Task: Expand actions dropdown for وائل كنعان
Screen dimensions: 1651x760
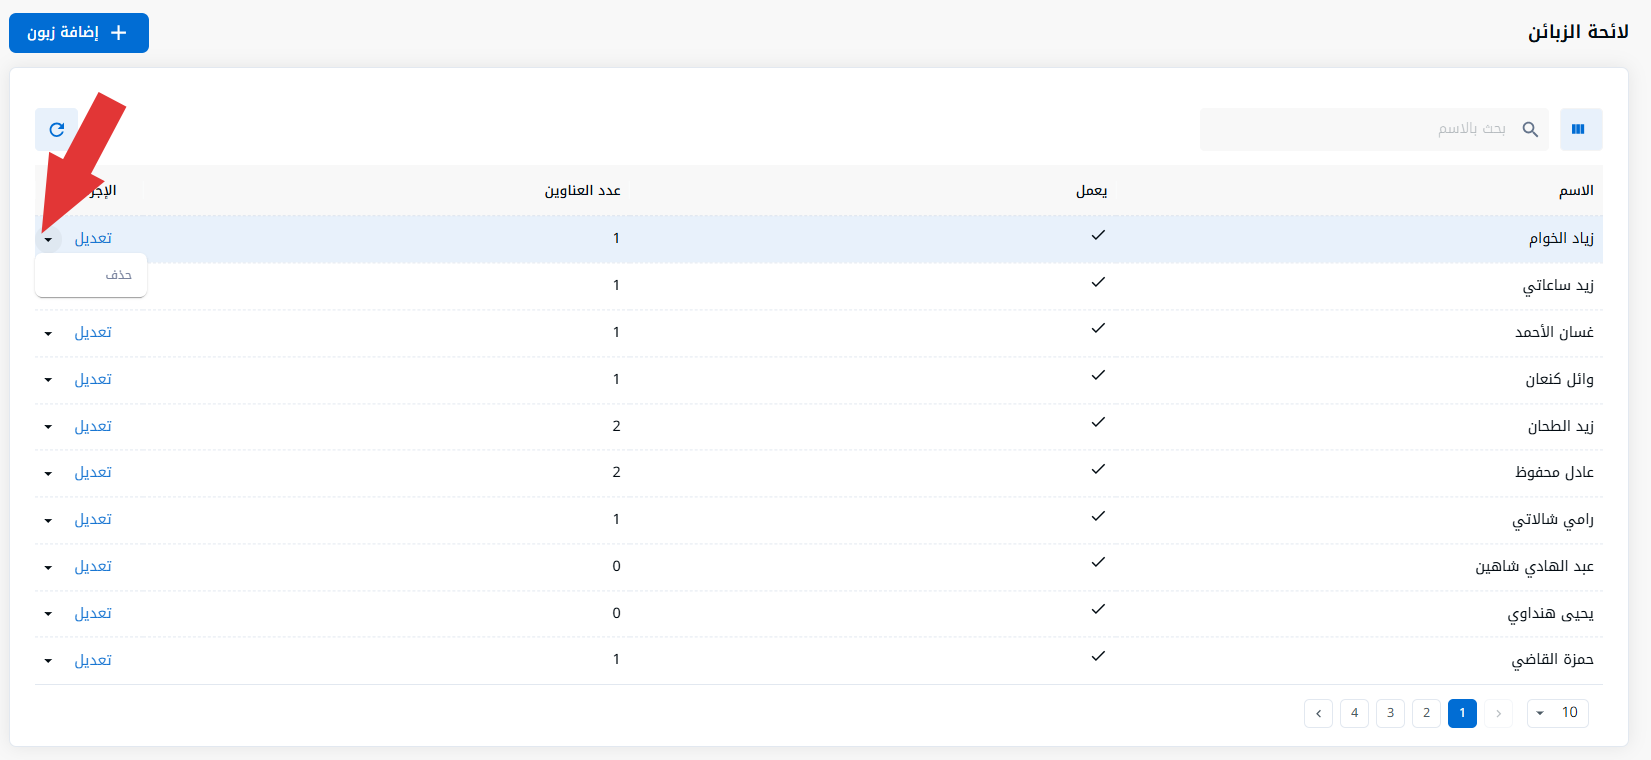Action: click(48, 380)
